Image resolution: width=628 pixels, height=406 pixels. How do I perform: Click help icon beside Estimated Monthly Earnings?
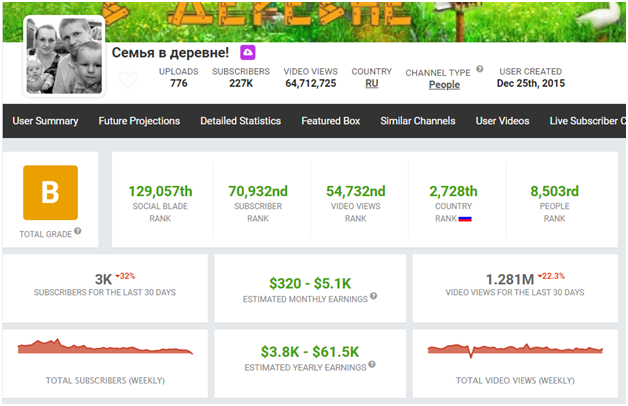[373, 295]
